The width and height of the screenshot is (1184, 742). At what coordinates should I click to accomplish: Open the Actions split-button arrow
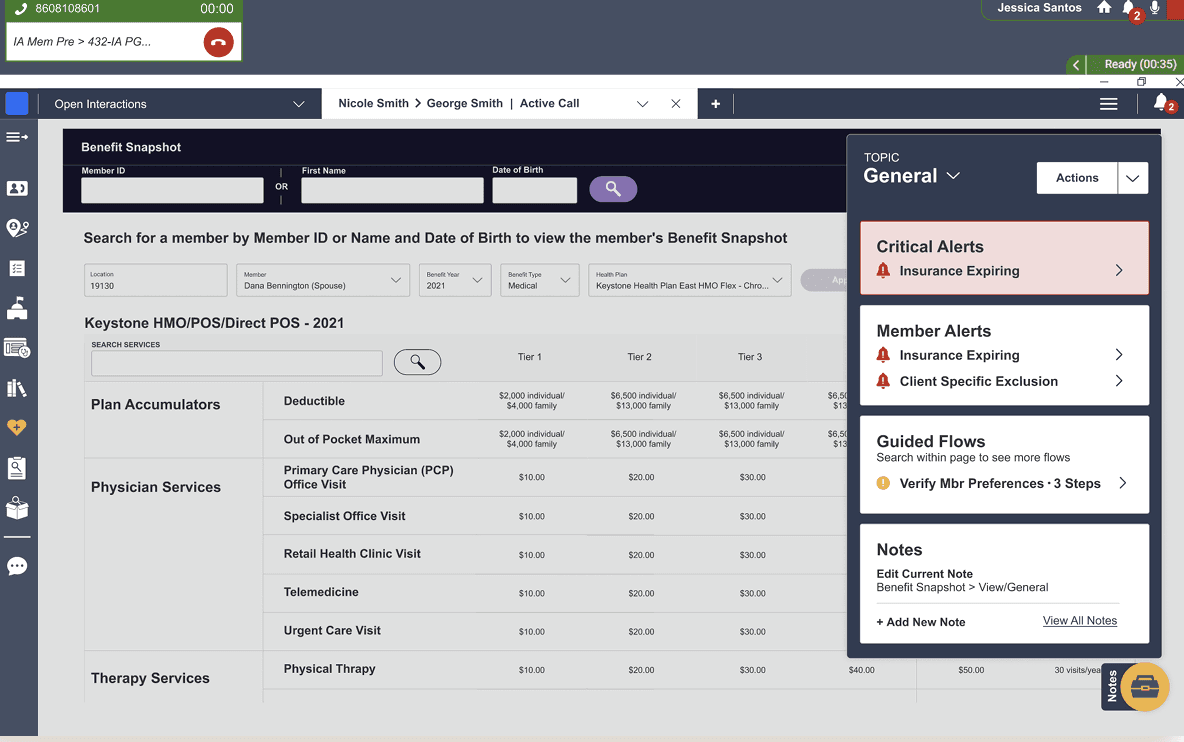pyautogui.click(x=1133, y=178)
